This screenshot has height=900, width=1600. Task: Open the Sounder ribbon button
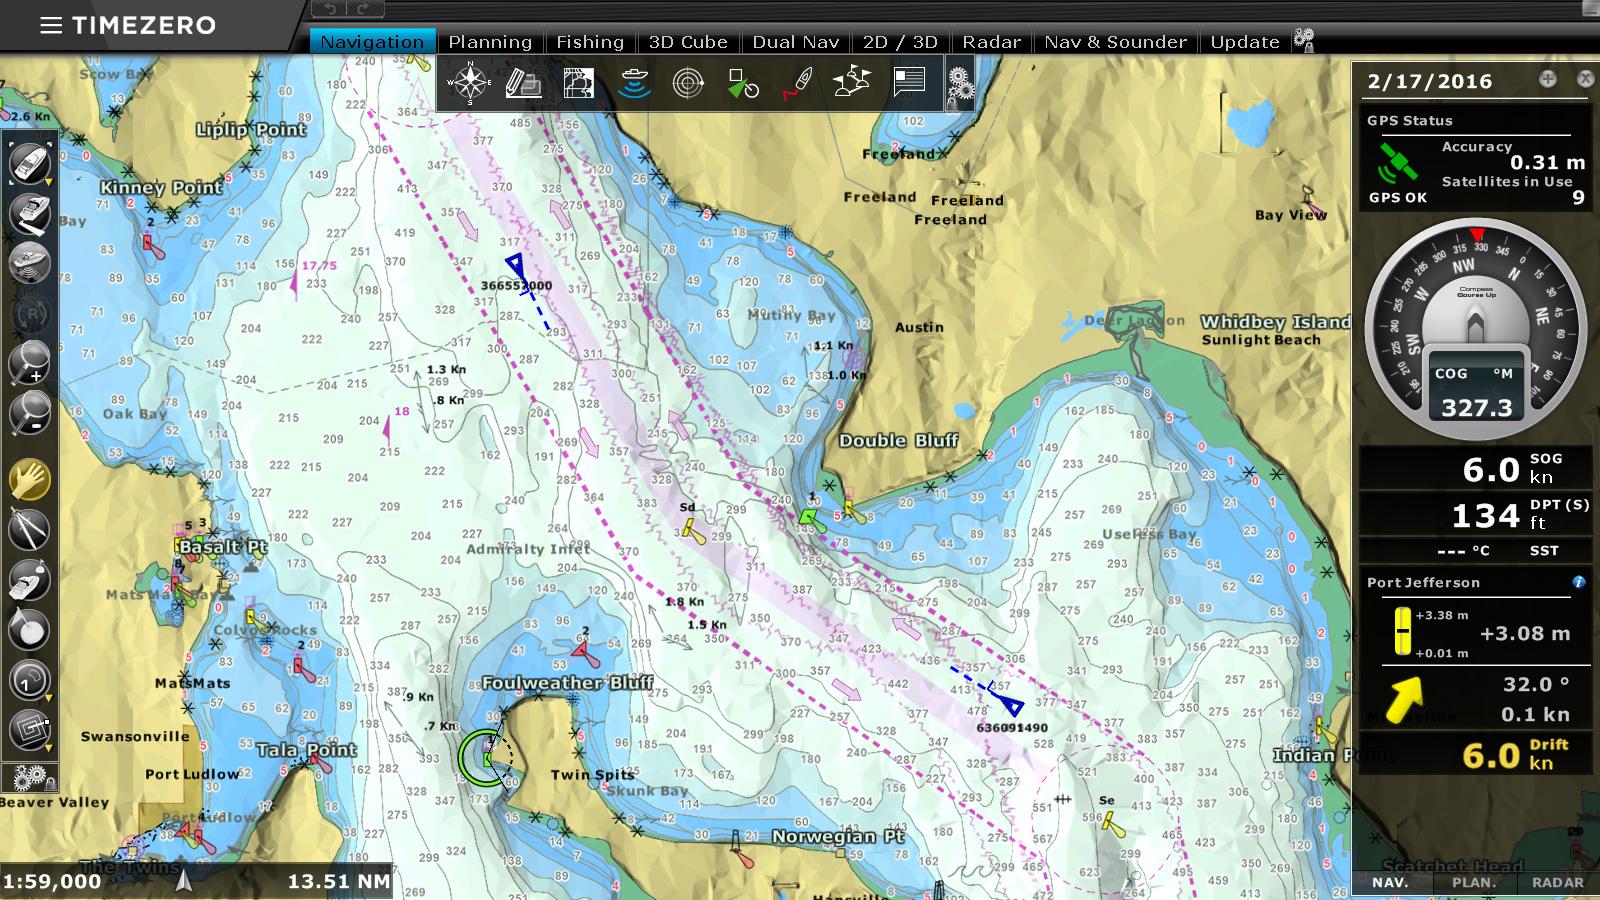coord(634,82)
